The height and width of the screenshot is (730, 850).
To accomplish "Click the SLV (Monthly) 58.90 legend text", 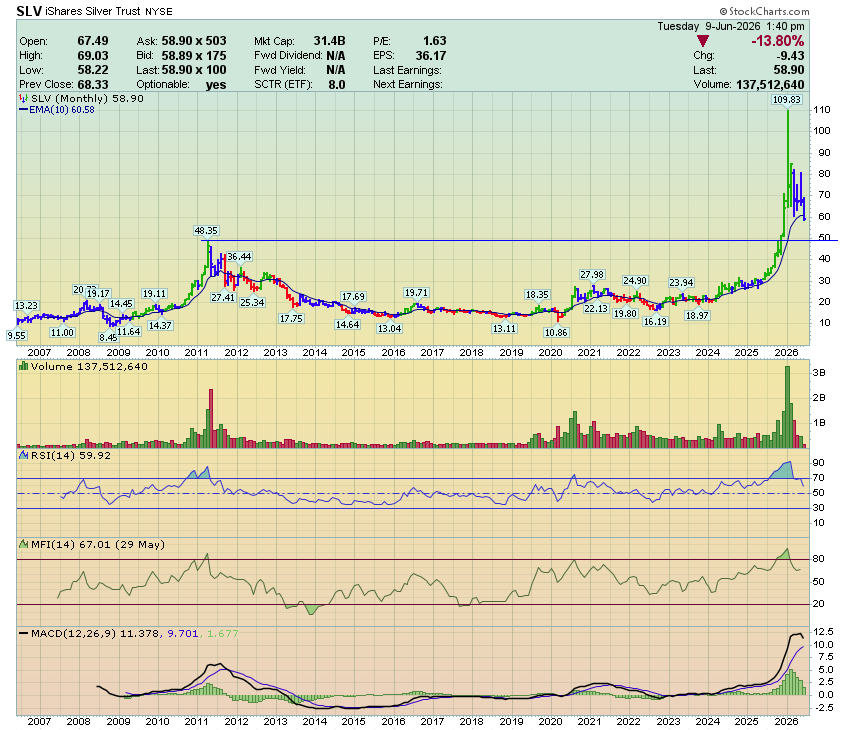I will pos(87,99).
